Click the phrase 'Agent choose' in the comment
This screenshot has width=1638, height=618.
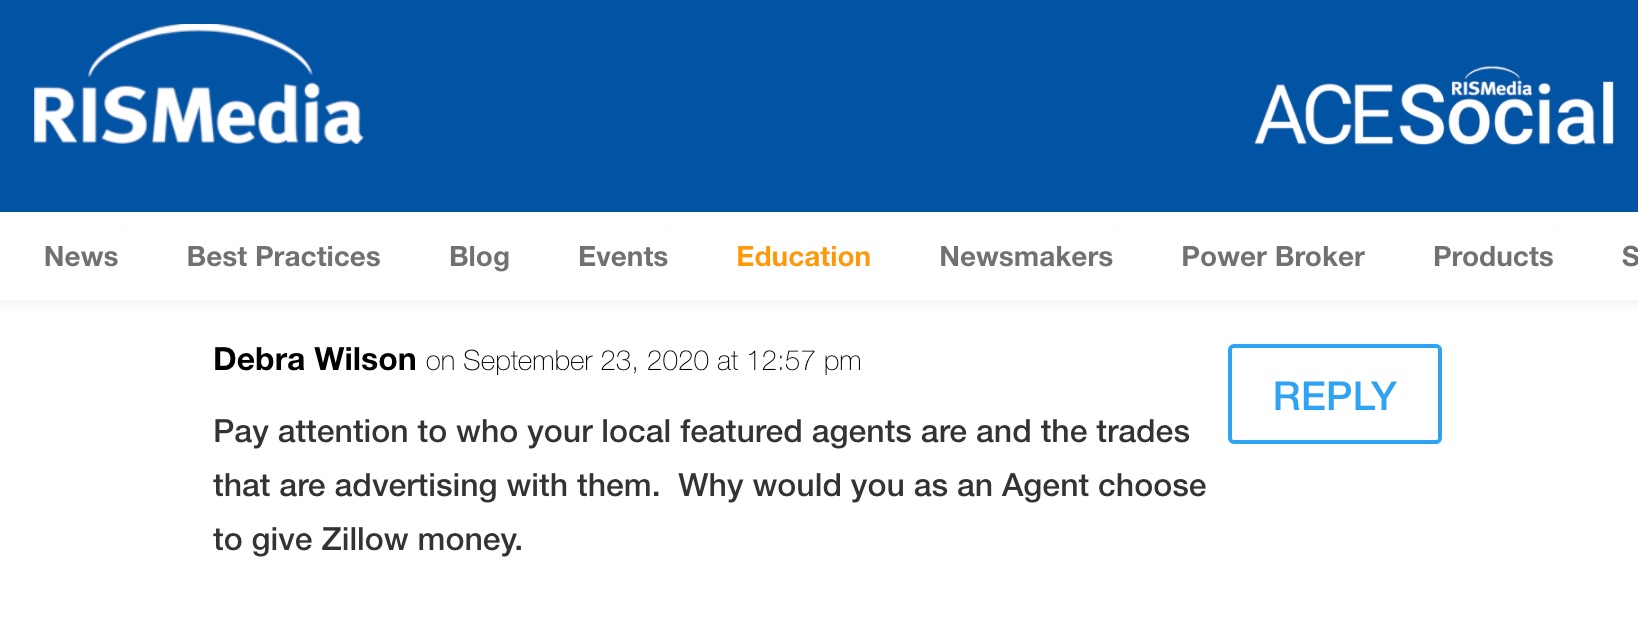coord(1104,486)
